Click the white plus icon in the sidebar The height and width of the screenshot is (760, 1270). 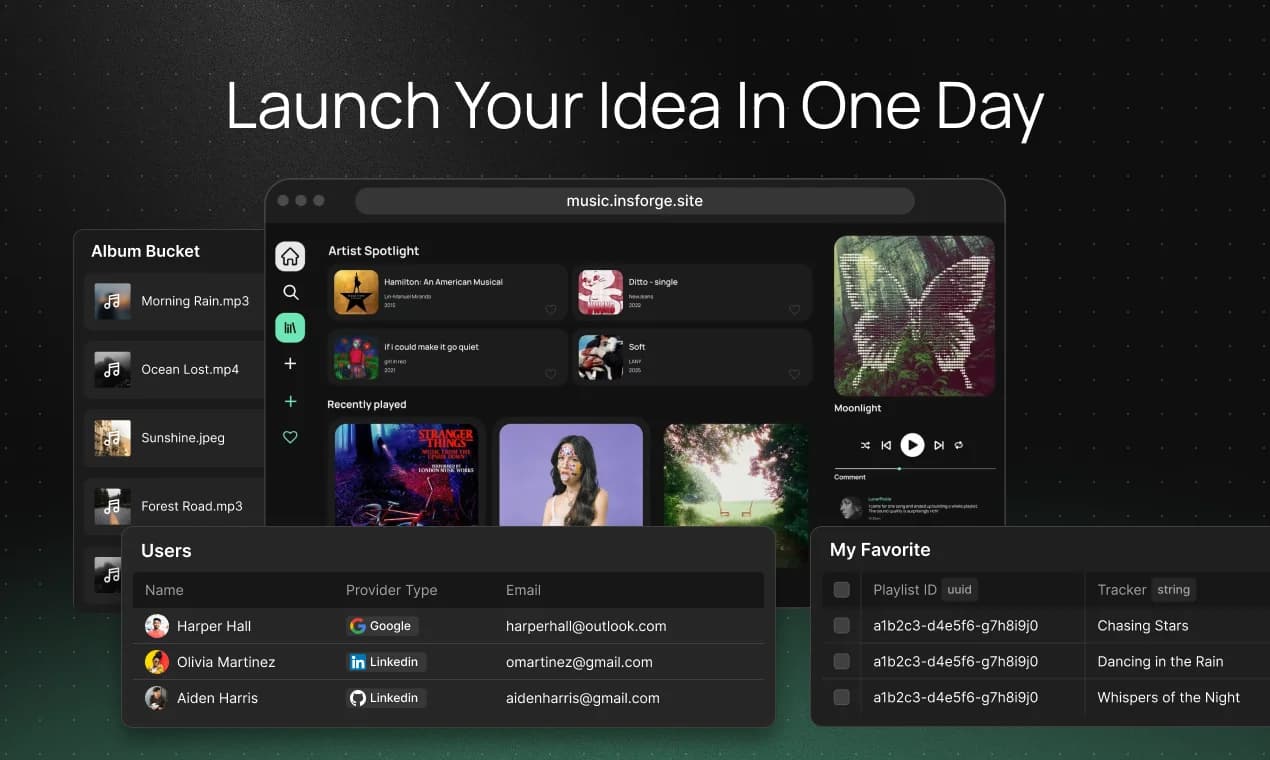[290, 363]
